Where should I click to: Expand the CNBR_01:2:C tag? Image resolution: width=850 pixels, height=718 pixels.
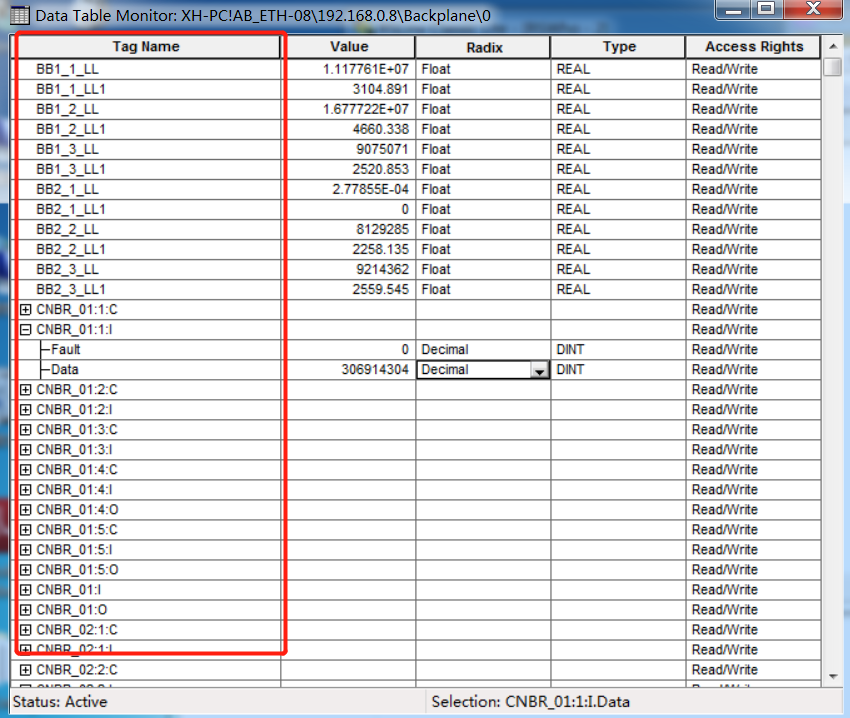pos(26,389)
